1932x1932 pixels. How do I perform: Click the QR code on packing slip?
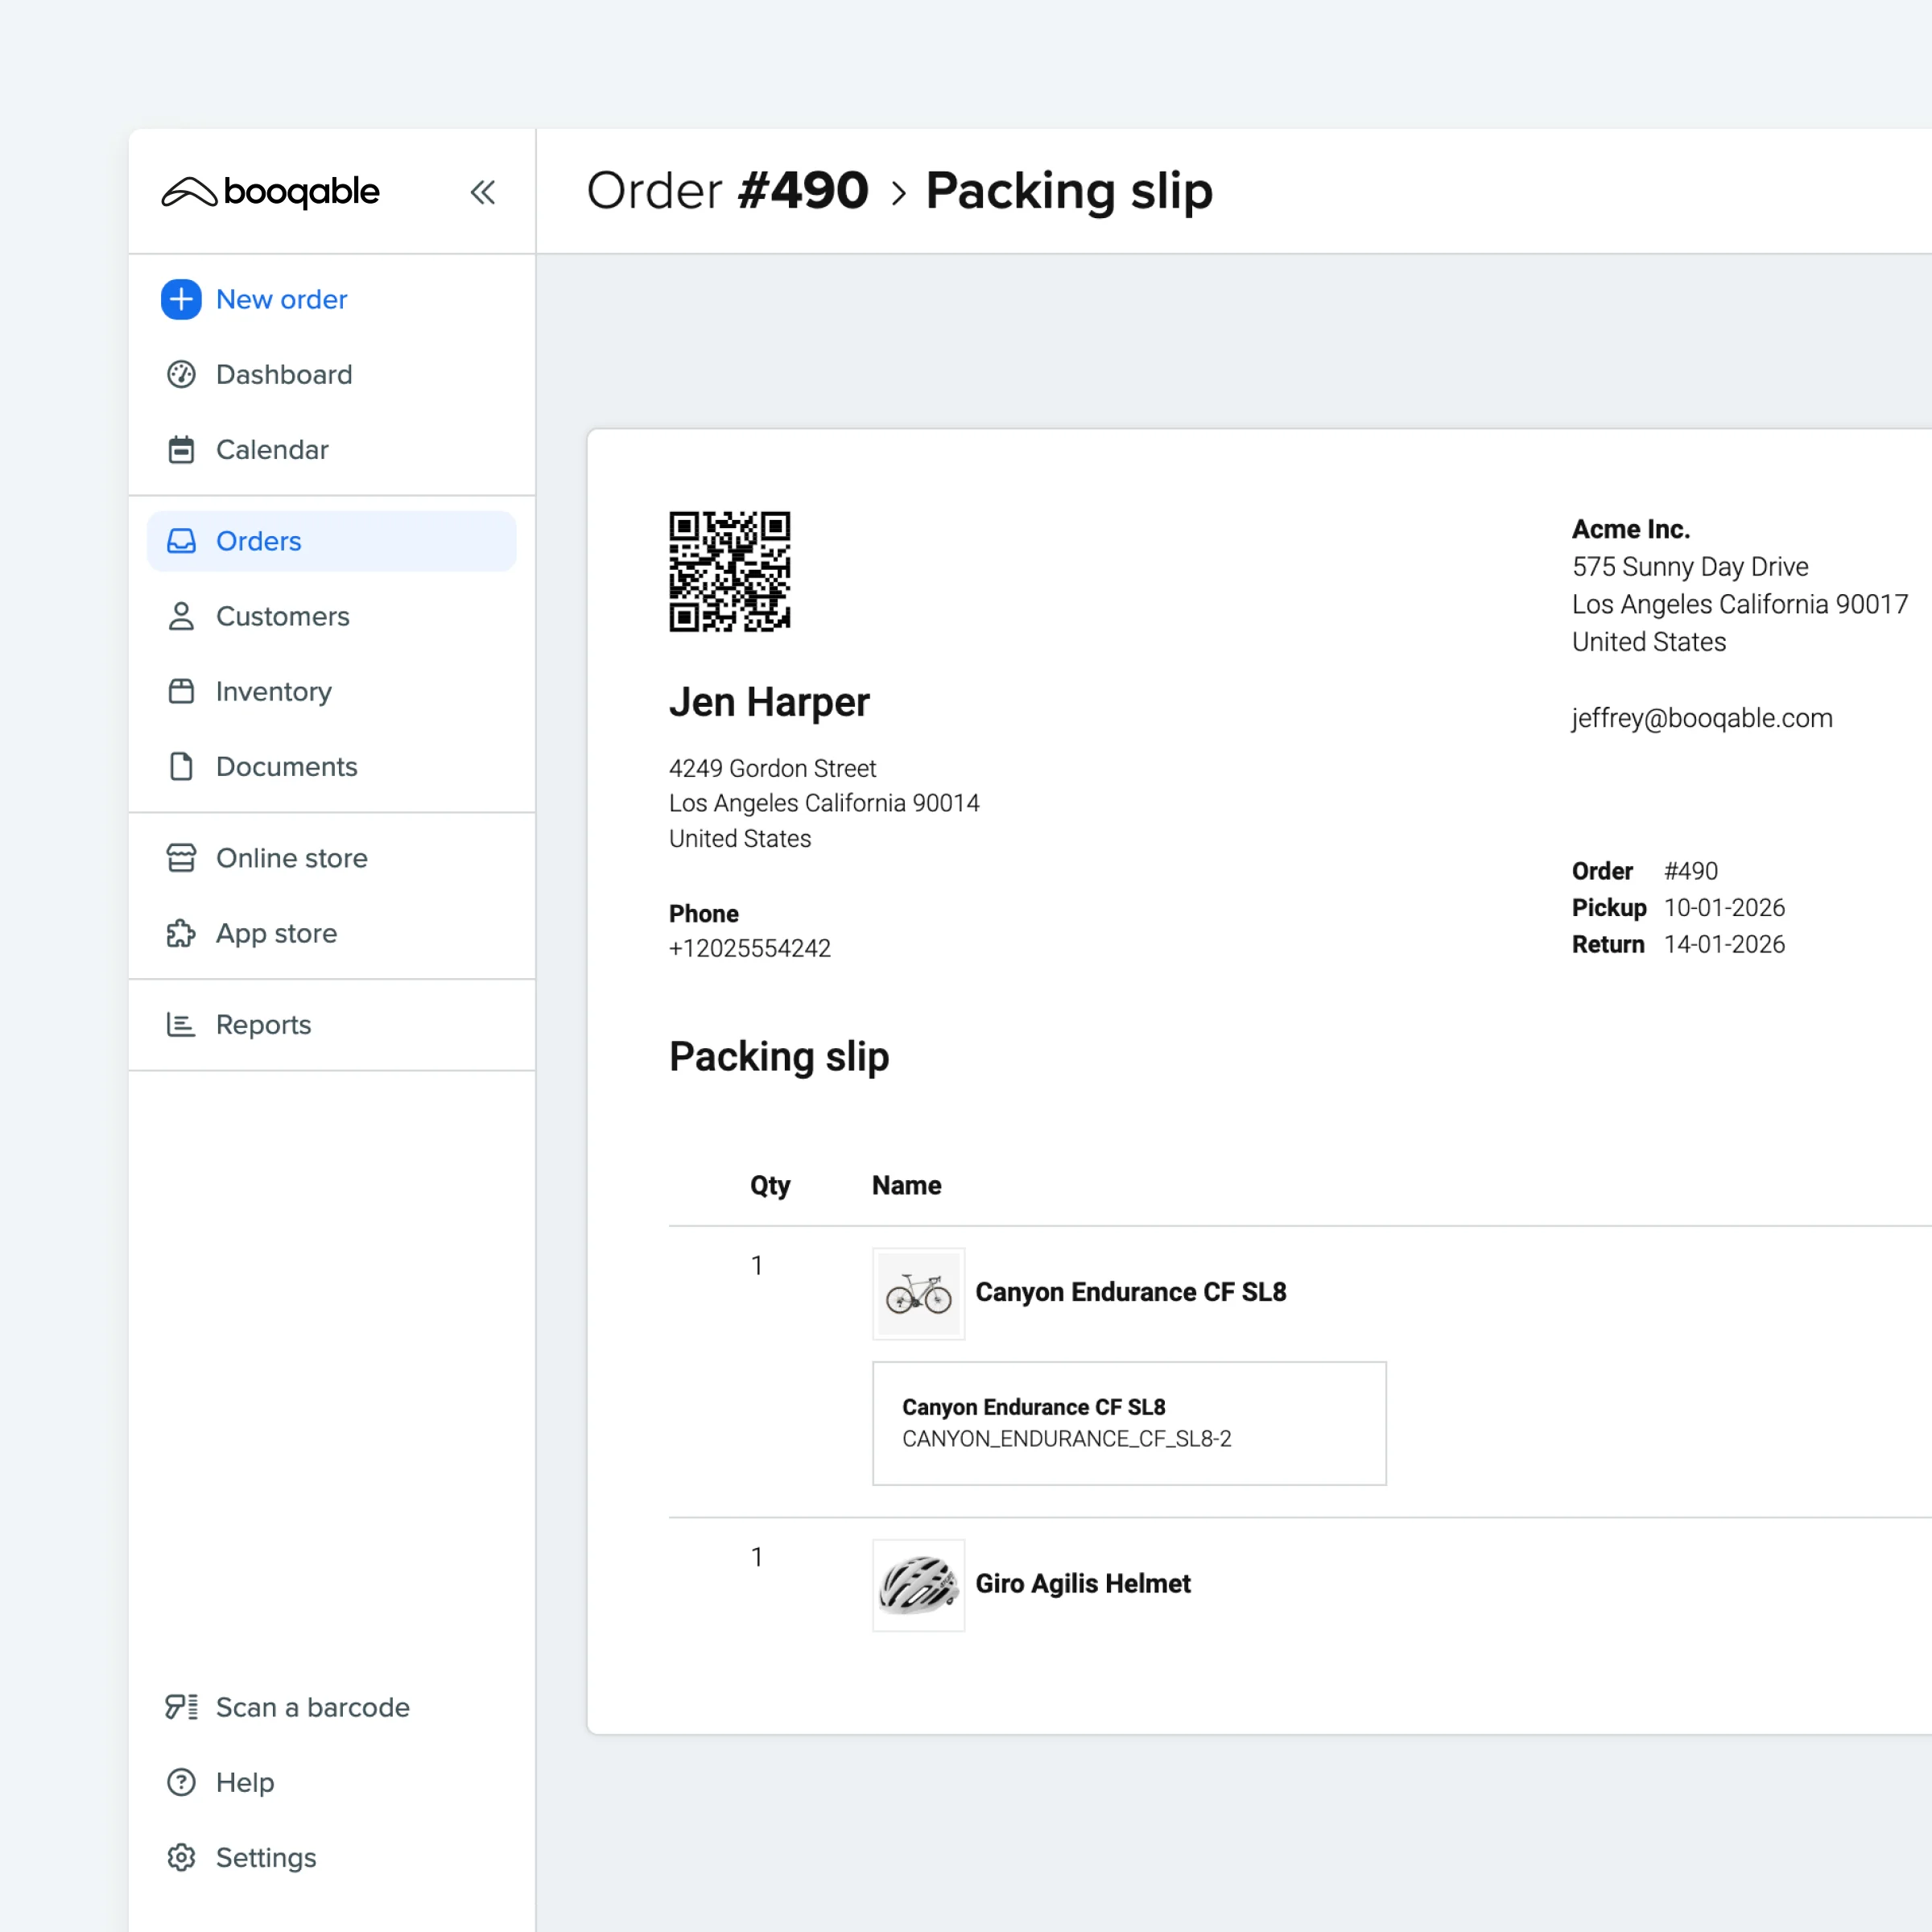729,571
